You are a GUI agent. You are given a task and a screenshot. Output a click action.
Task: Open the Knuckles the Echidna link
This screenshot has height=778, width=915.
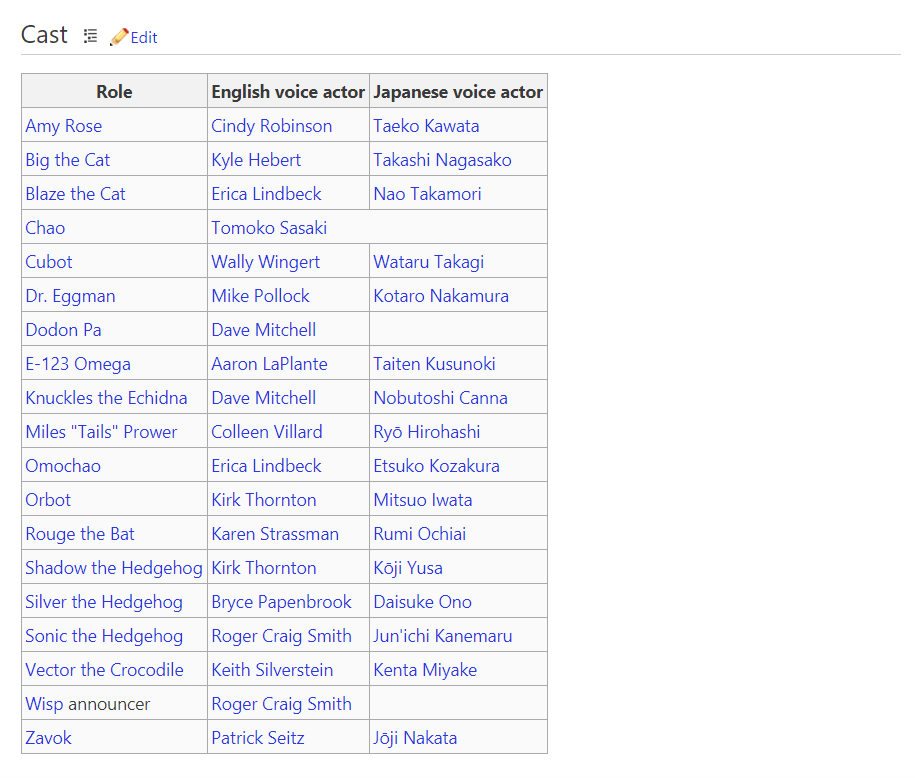[x=106, y=398]
